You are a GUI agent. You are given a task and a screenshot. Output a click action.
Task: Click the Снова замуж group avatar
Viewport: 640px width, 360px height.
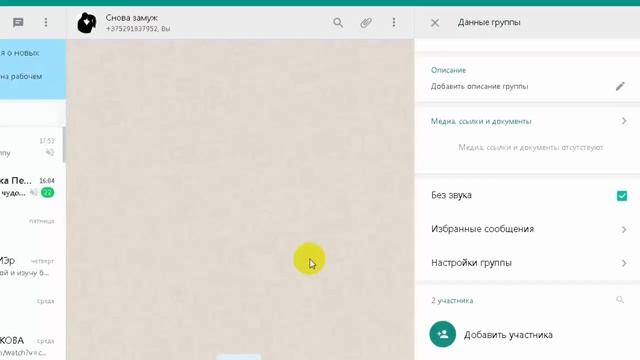tap(87, 23)
